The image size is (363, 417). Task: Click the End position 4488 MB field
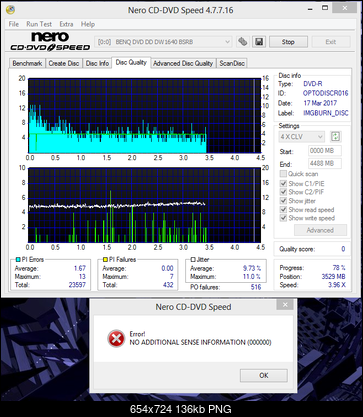(325, 163)
